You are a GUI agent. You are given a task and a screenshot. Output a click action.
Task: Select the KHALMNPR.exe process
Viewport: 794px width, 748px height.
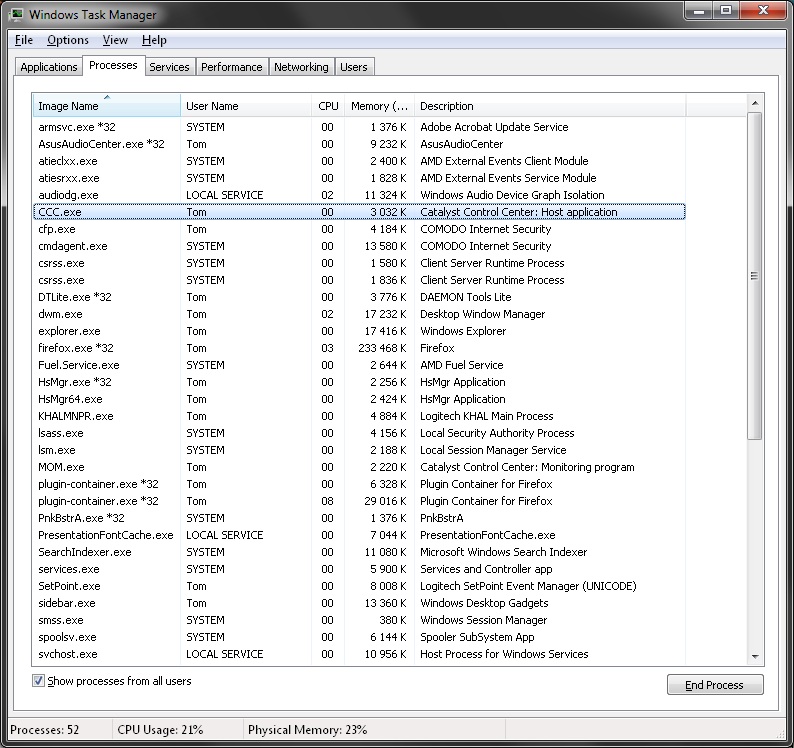[x=359, y=416]
